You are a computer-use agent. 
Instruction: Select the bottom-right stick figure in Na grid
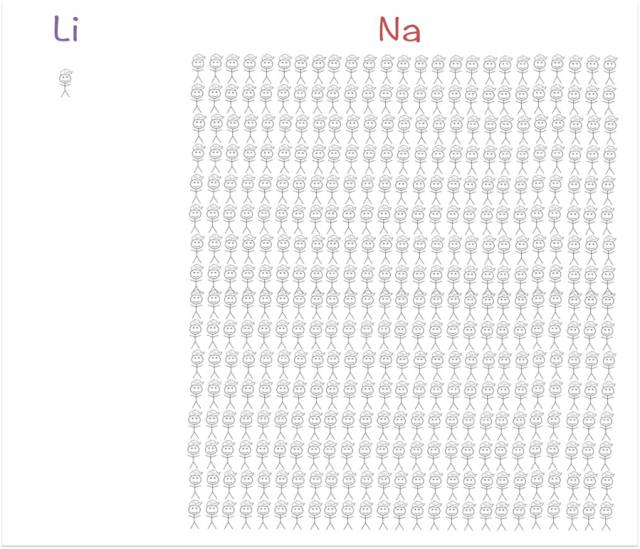coord(607,515)
